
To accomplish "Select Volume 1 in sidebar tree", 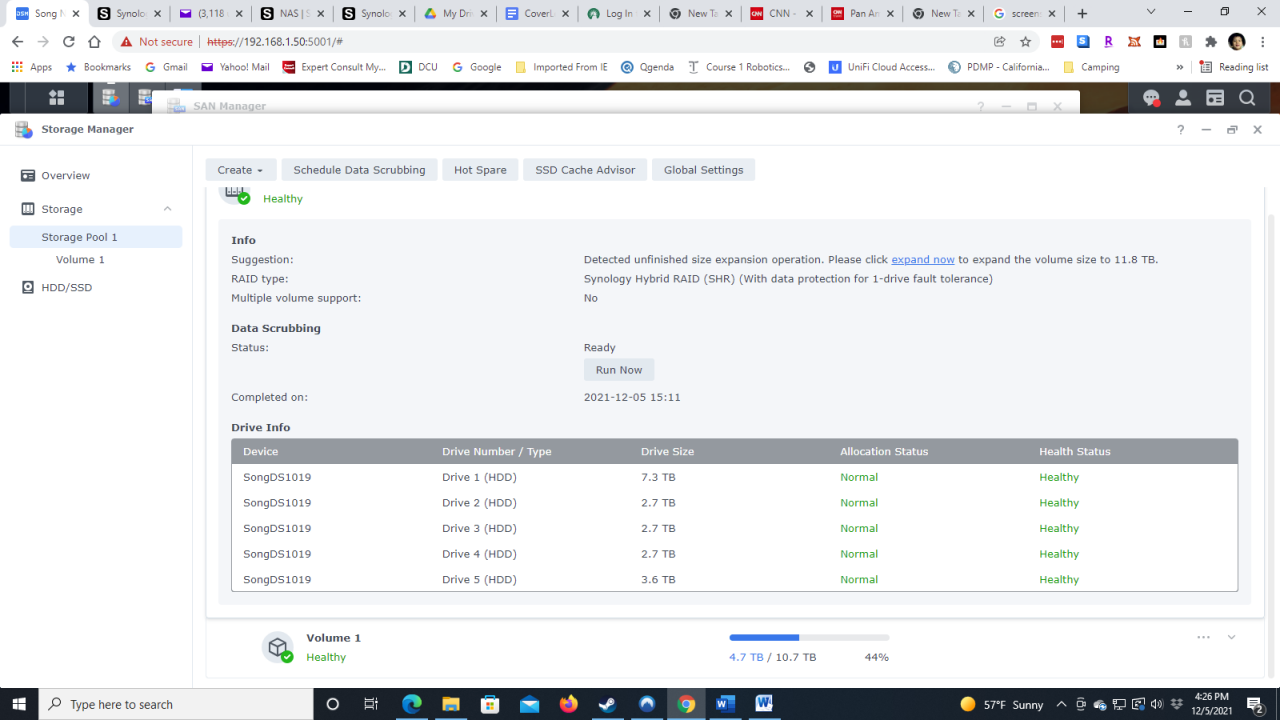I will click(80, 259).
